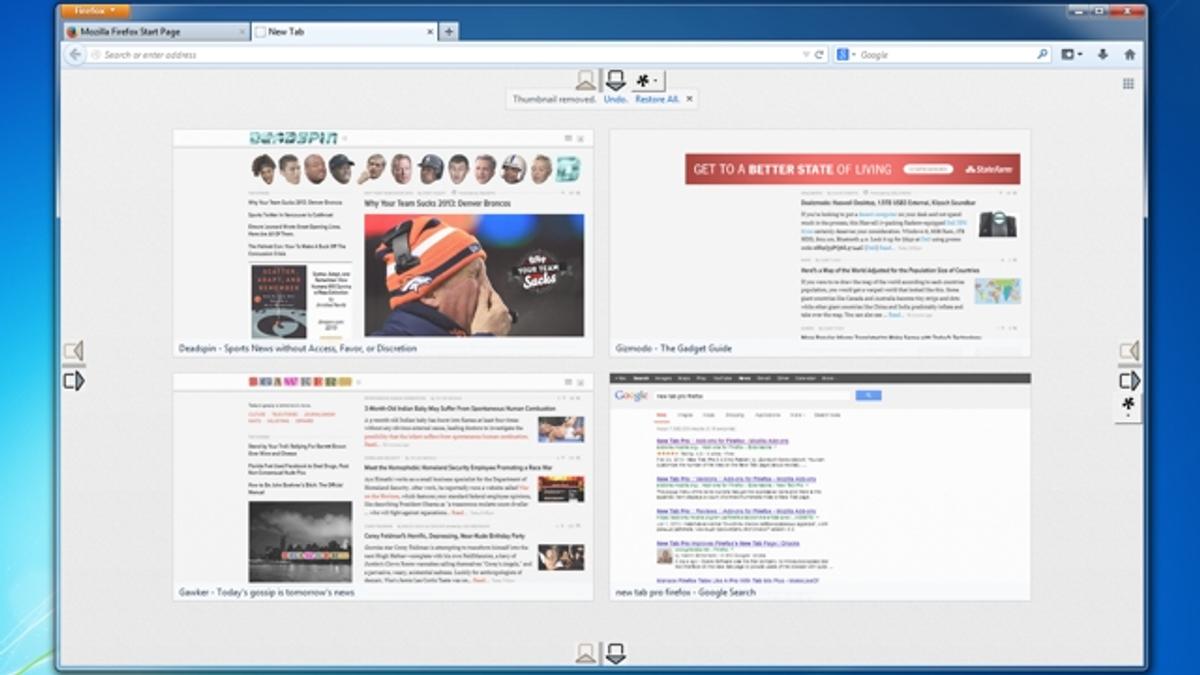Image resolution: width=1200 pixels, height=675 pixels.
Task: Click the Restore All link
Action: 657,99
